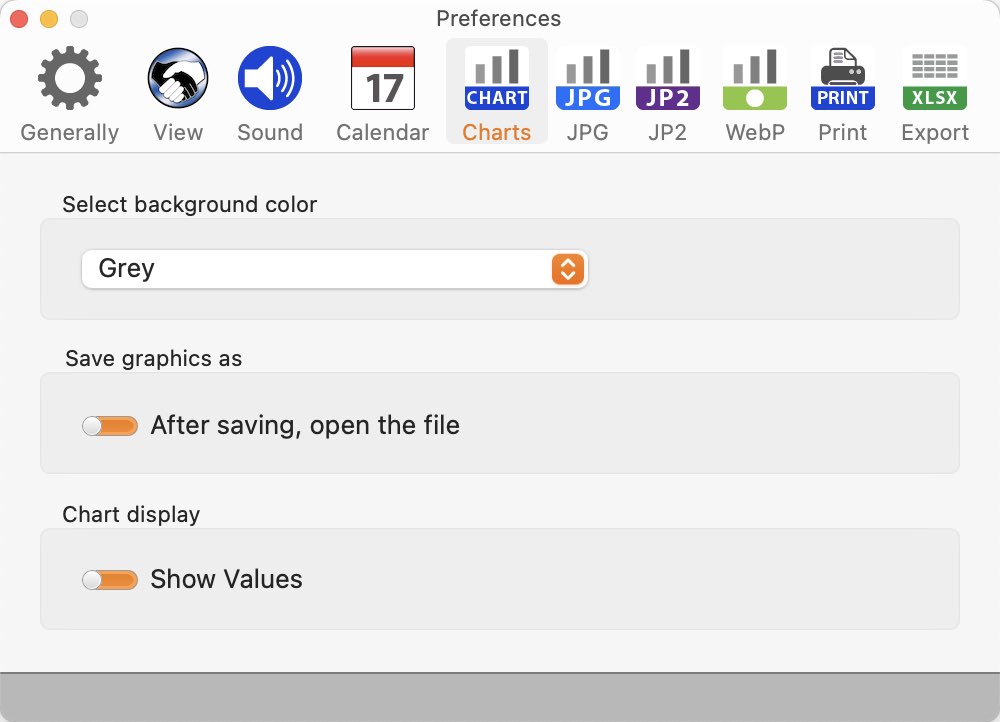1000x722 pixels.
Task: Toggle the Show Values switch
Action: 110,580
